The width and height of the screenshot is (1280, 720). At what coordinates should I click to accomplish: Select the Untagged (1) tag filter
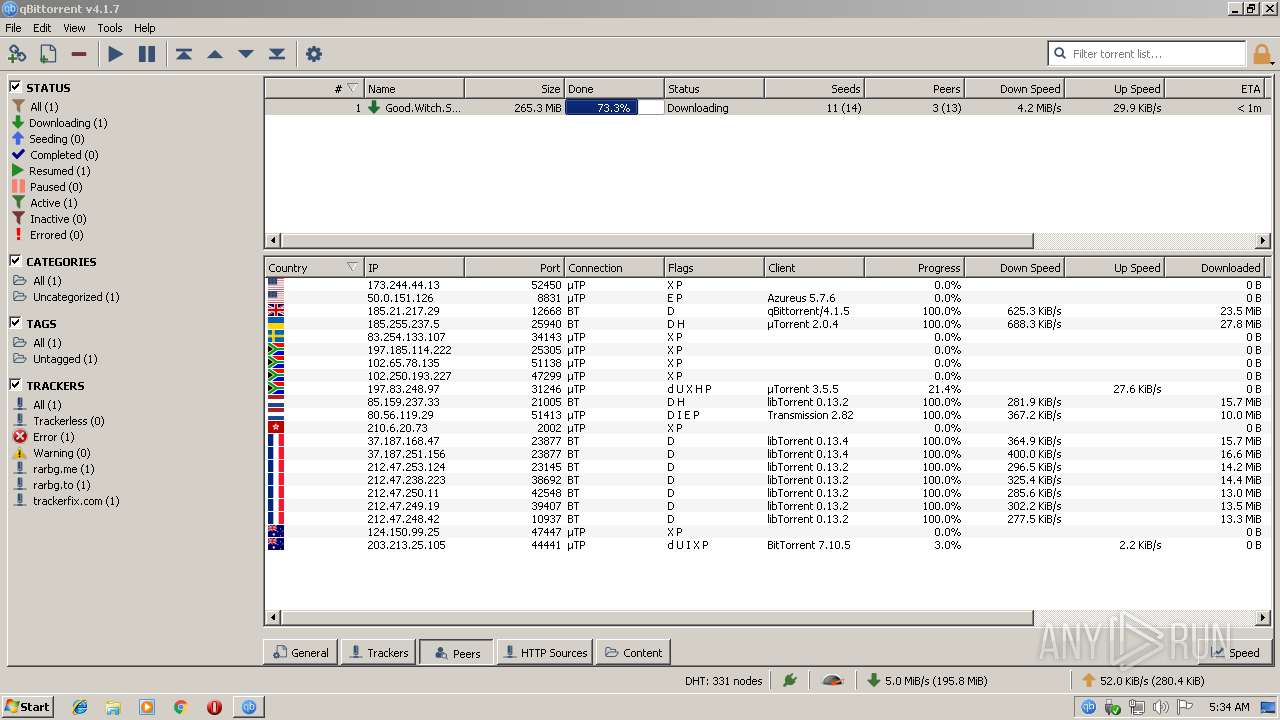pos(55,359)
